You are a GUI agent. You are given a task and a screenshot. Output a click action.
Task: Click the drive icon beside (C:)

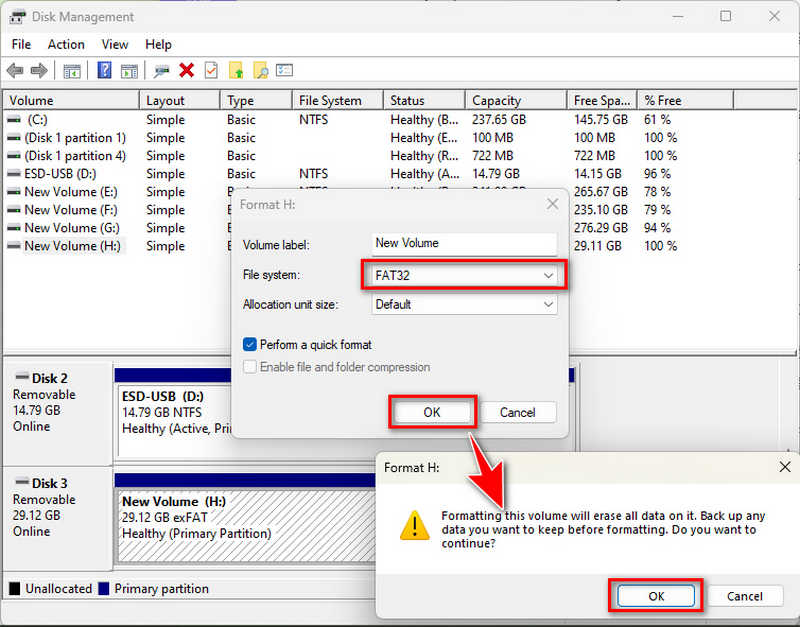14,119
